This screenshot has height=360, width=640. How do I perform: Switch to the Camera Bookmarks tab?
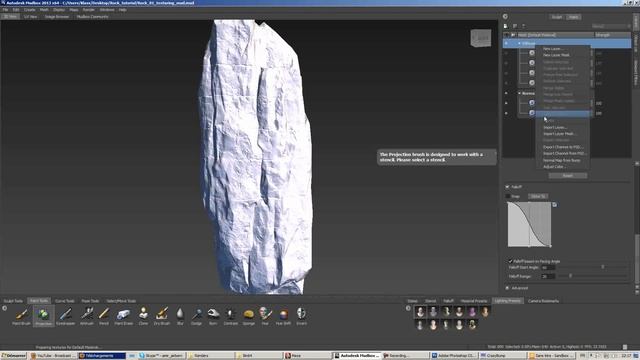click(543, 301)
